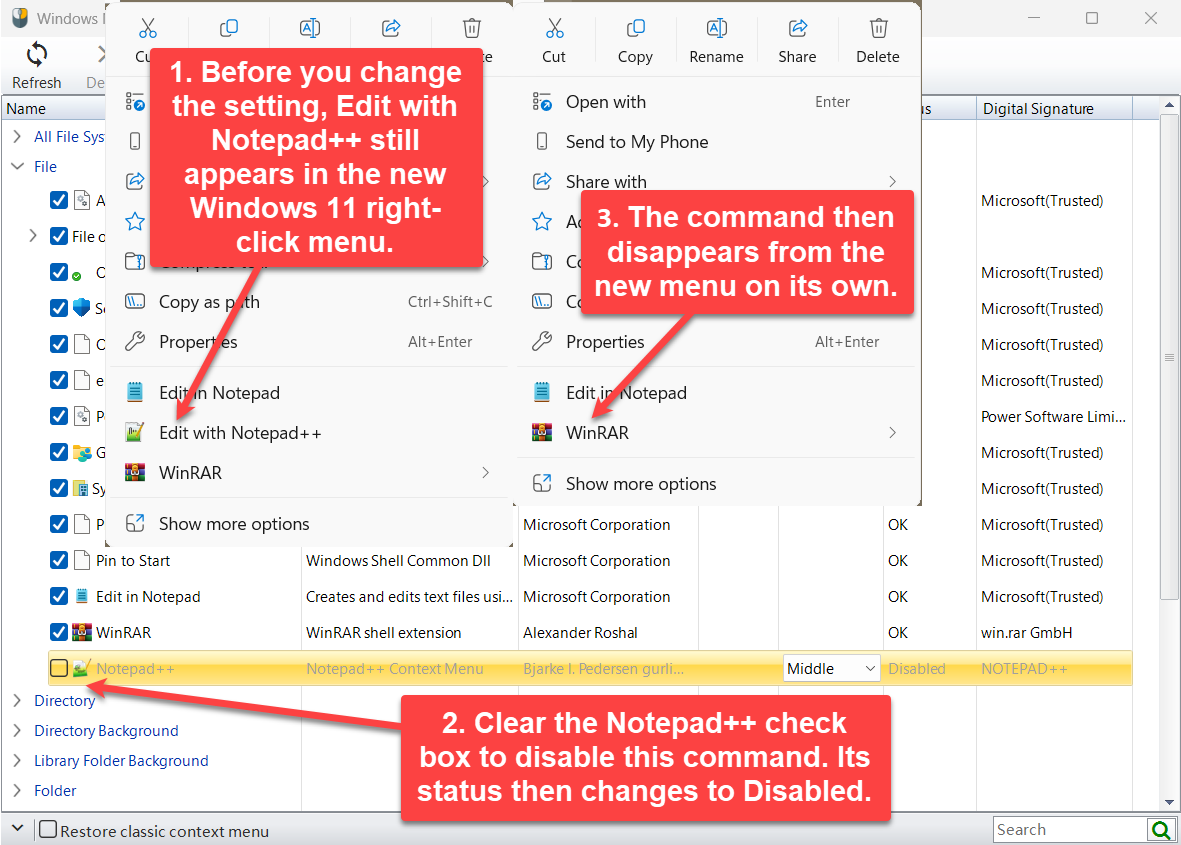This screenshot has height=845, width=1181.
Task: Expand the Folder tree node
Action: coord(17,791)
